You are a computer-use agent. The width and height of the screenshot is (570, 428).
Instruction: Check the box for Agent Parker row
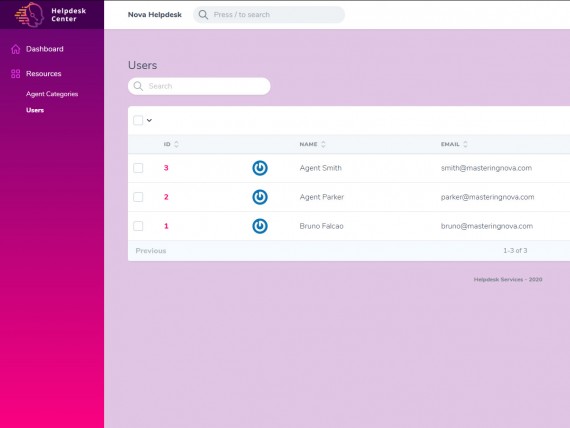[138, 197]
